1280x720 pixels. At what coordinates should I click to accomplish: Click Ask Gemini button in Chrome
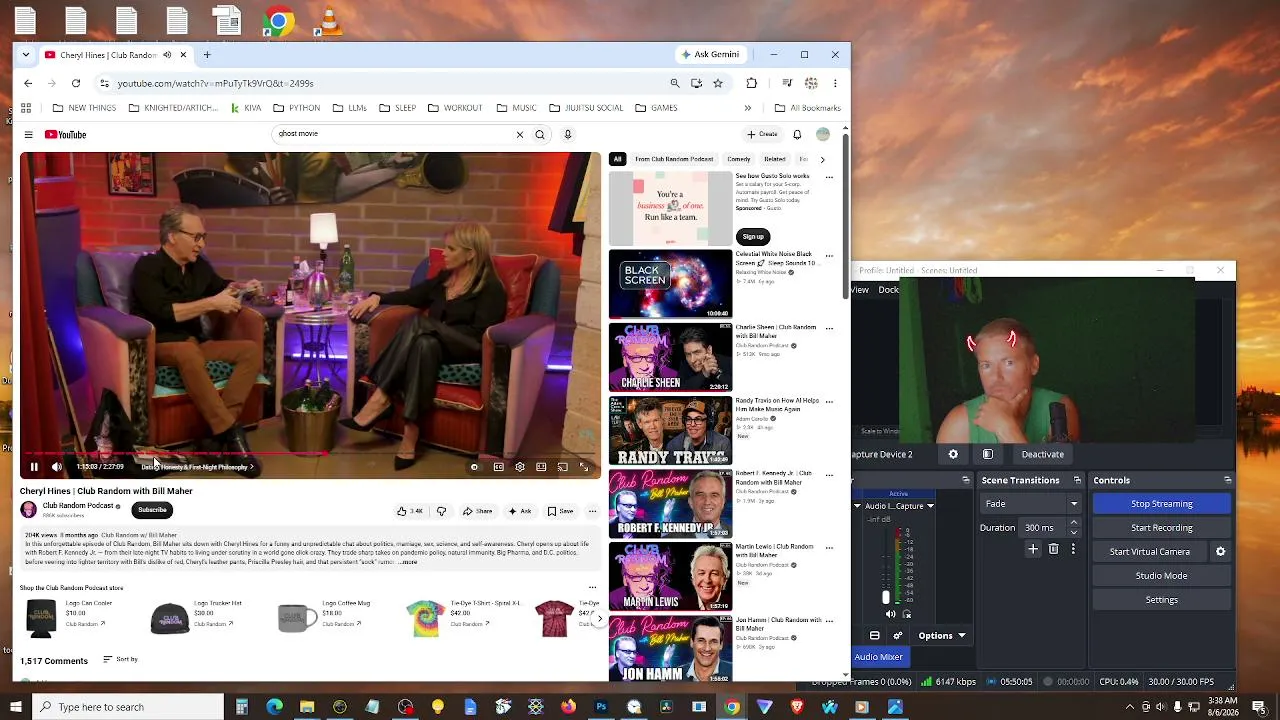coord(710,55)
